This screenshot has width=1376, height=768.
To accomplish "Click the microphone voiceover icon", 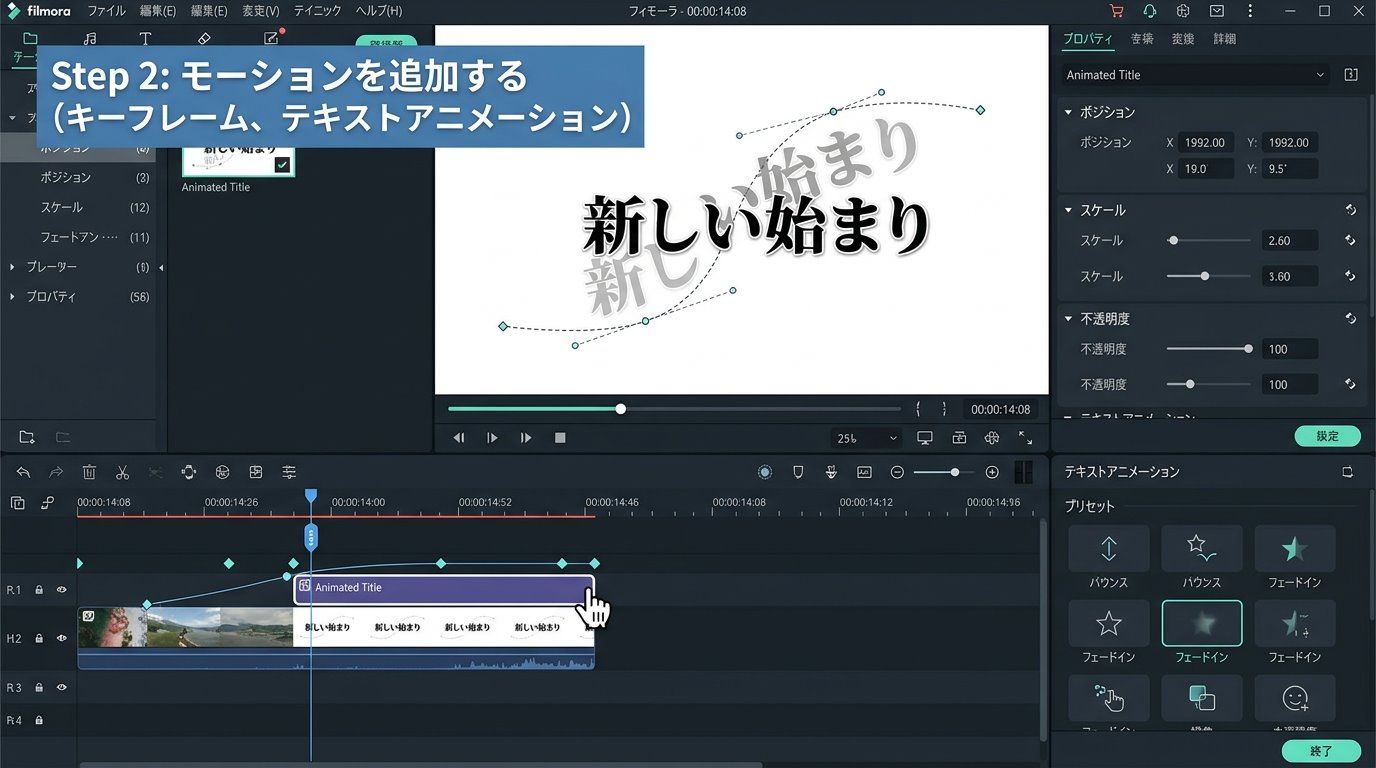I will tap(831, 472).
